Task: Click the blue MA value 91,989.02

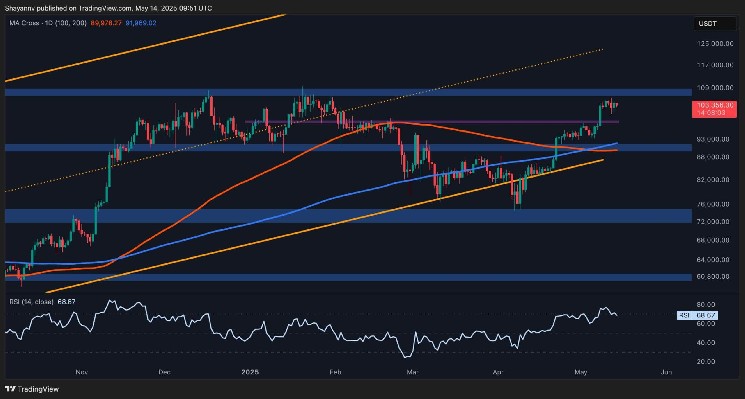Action: pyautogui.click(x=140, y=23)
